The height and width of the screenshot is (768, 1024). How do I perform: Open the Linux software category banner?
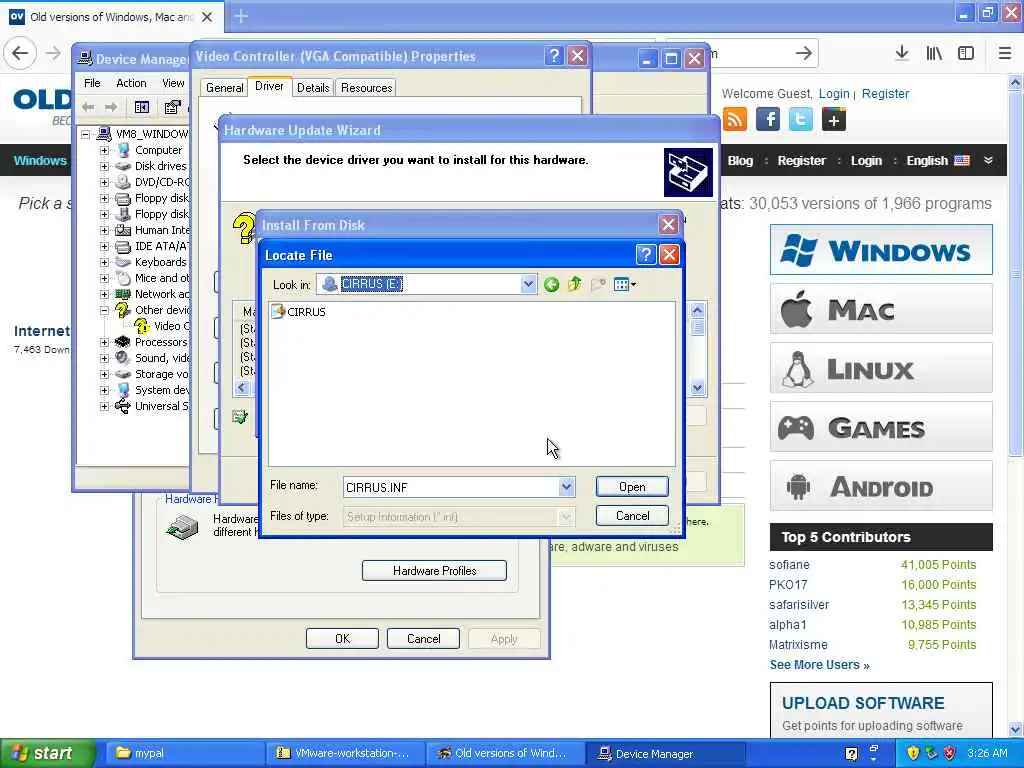pos(881,368)
